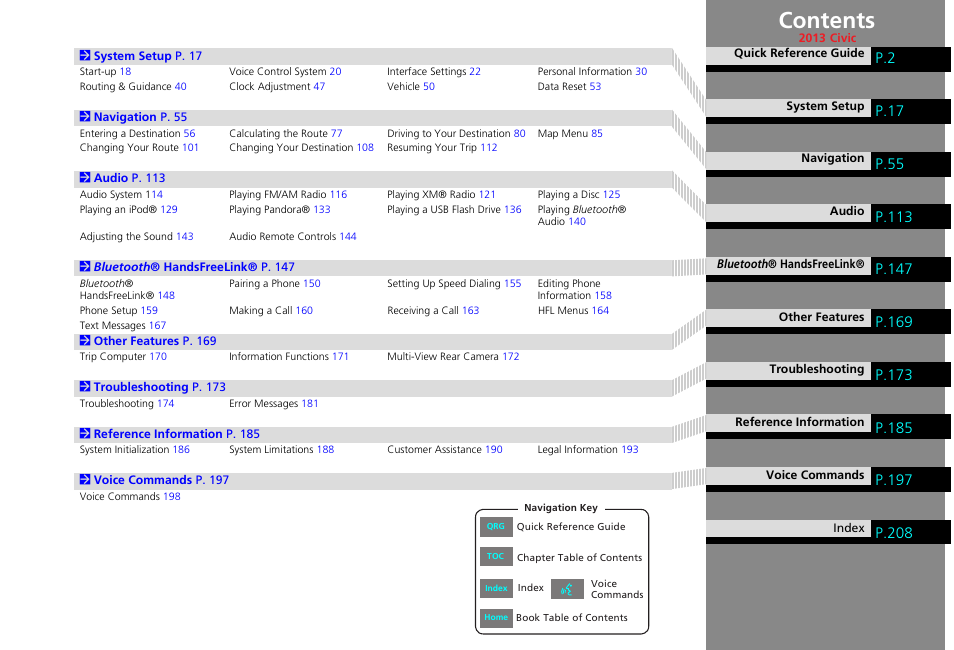Go to Text Messages page 167

point(123,326)
